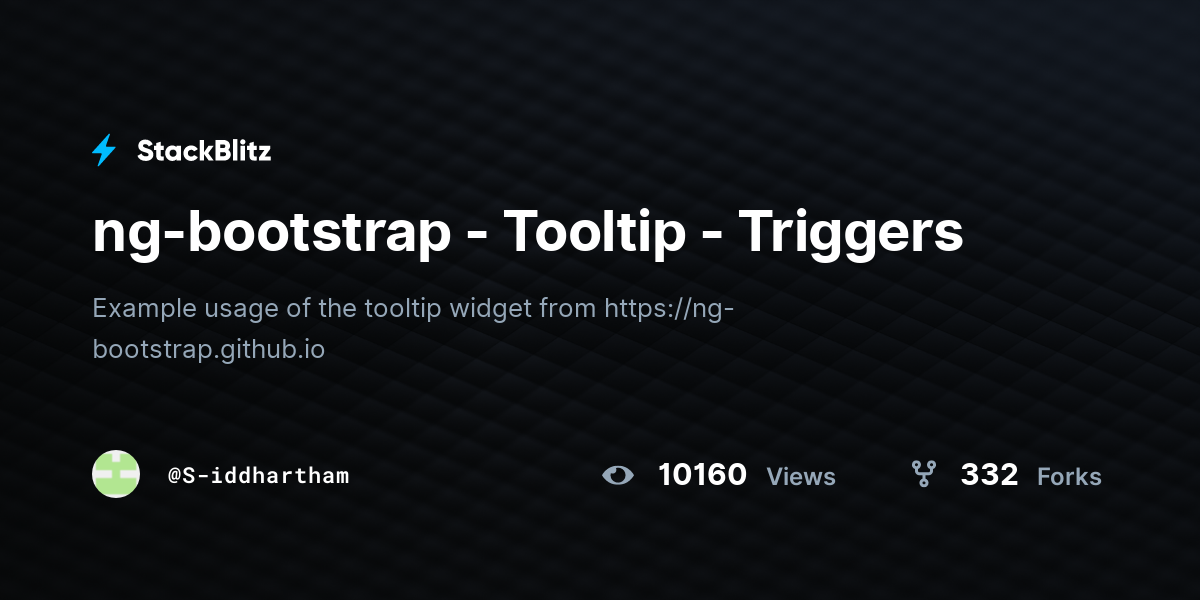Open the https://ng- link in description
The width and height of the screenshot is (1200, 600).
669,307
